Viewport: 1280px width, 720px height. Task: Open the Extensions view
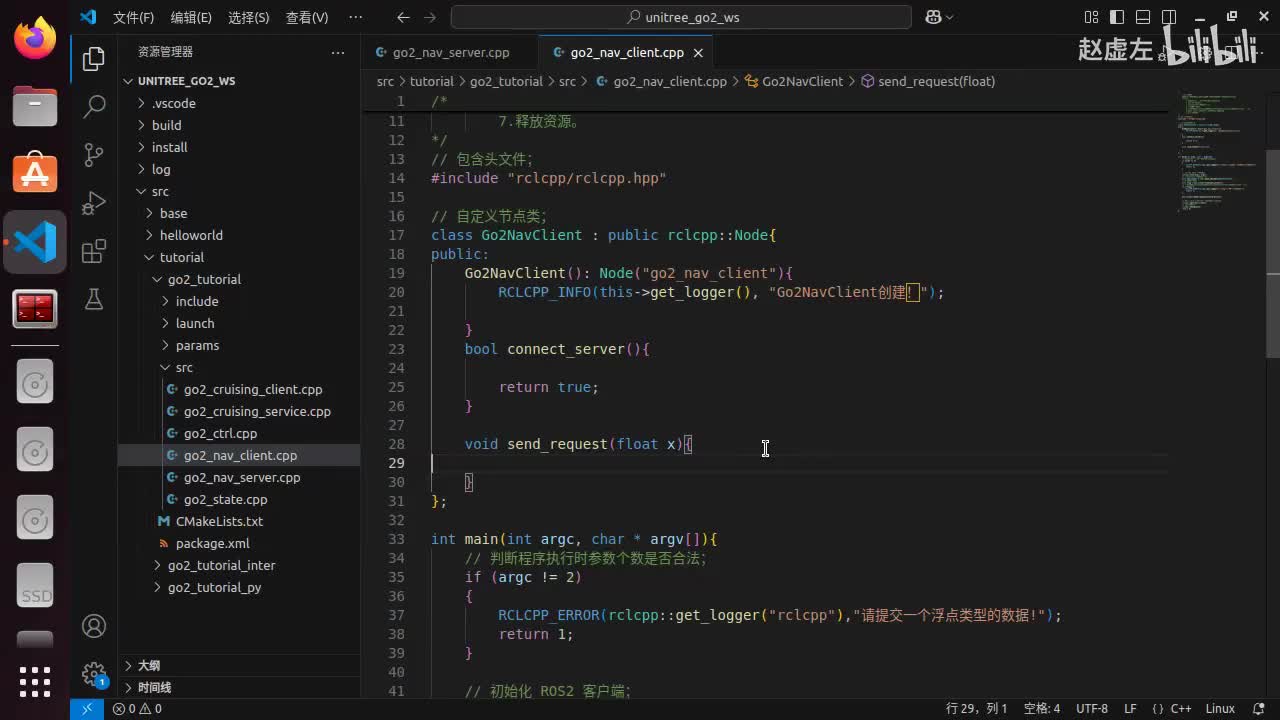(94, 251)
